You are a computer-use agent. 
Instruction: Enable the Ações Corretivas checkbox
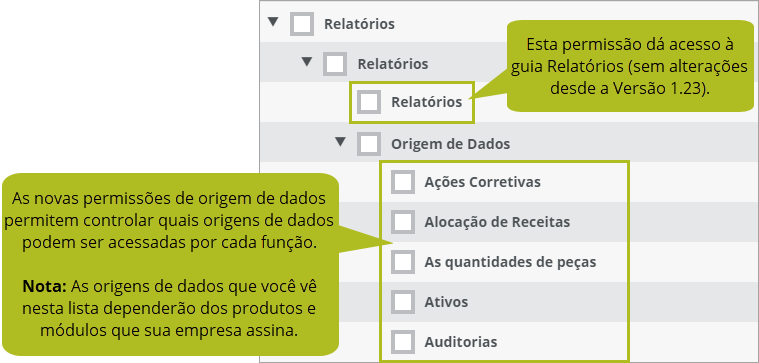pos(403,182)
